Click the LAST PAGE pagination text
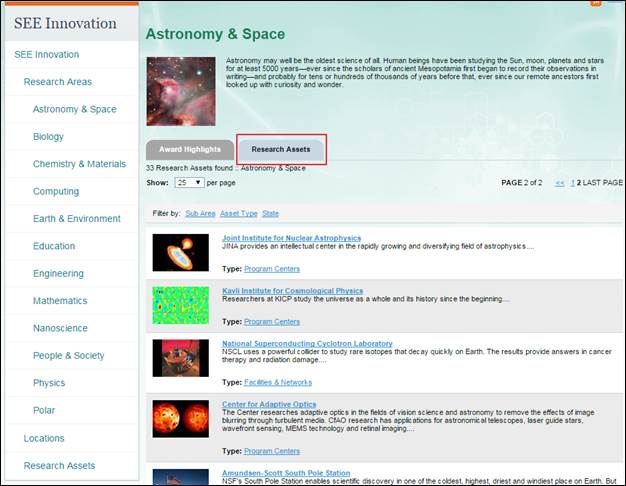The image size is (626, 486). pos(602,183)
